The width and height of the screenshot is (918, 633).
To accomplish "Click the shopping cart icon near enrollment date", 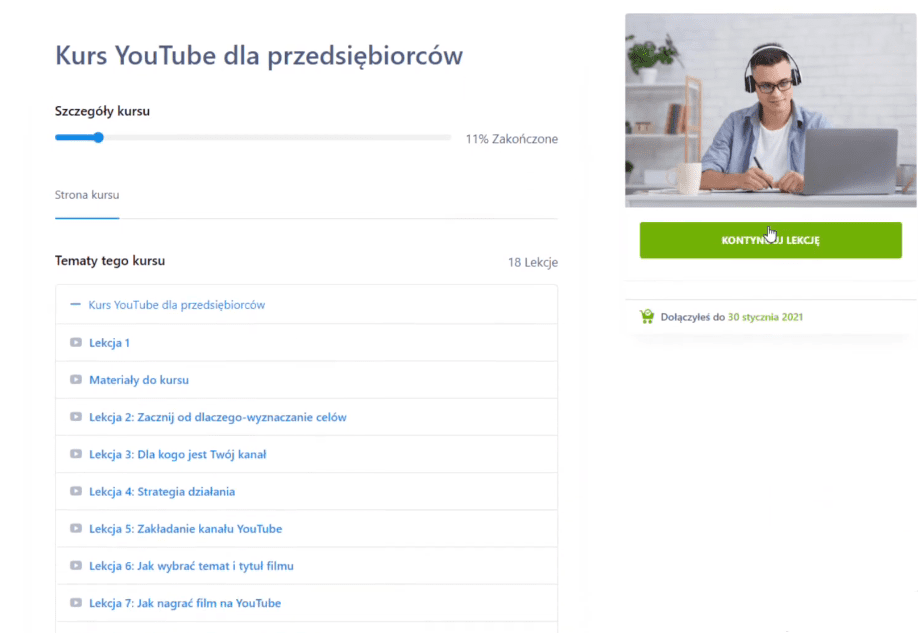I will (647, 317).
